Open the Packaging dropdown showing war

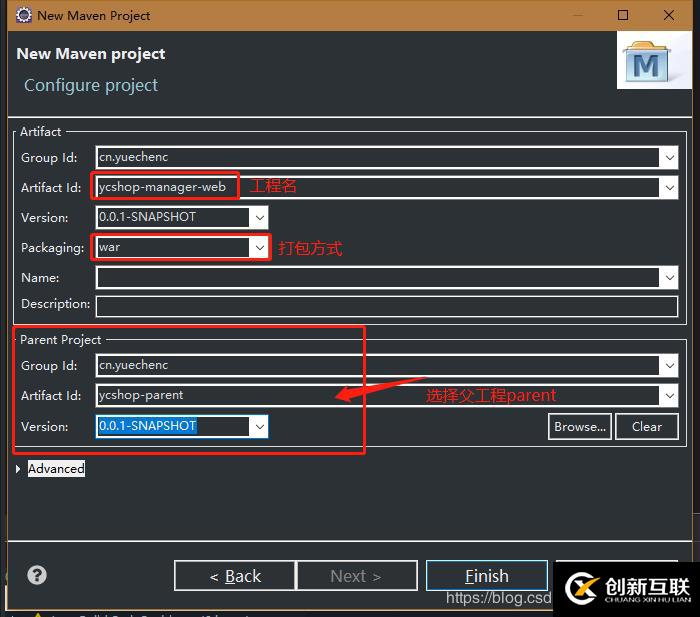259,247
